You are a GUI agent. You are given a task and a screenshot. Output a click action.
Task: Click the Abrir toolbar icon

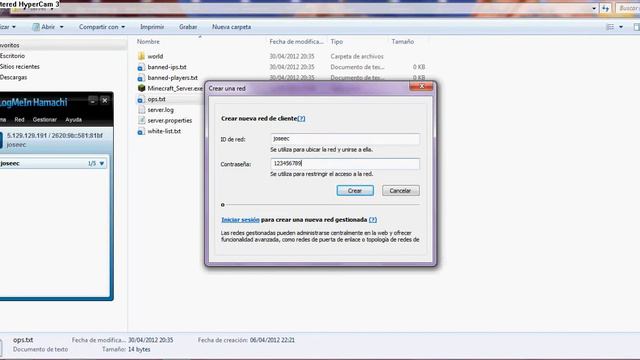click(36, 27)
